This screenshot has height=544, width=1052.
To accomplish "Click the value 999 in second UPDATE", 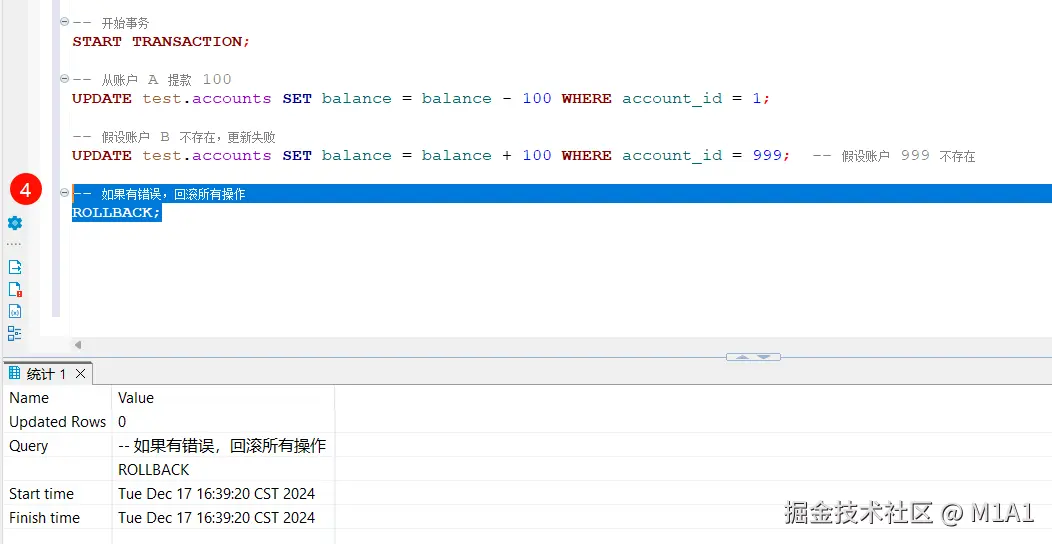I will pyautogui.click(x=767, y=156).
